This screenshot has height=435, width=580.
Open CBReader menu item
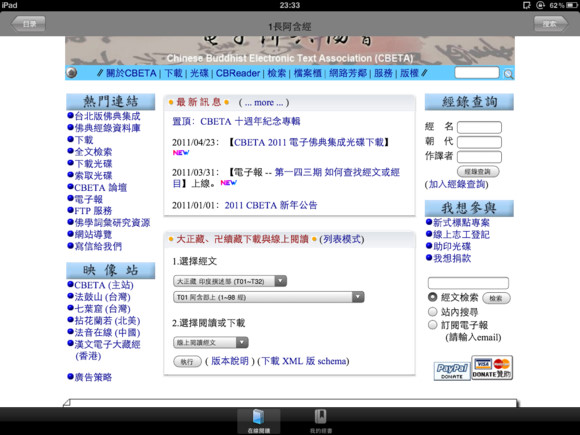[238, 73]
